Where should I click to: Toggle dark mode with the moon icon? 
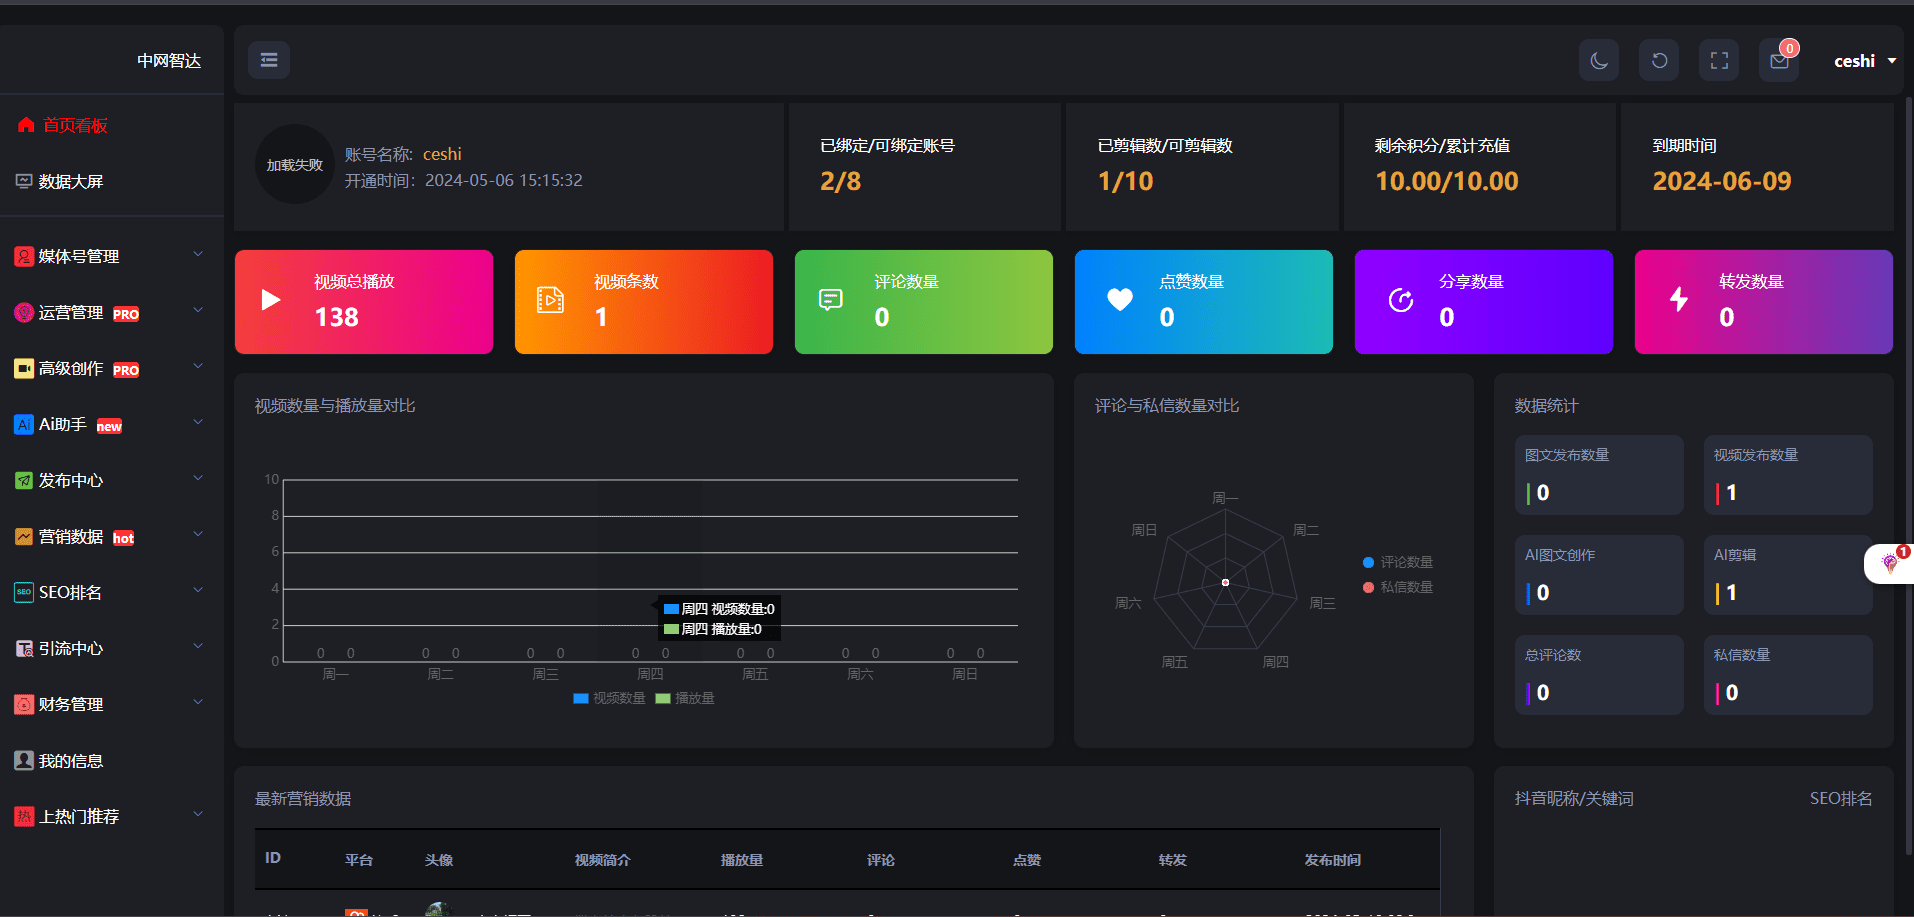pos(1599,61)
